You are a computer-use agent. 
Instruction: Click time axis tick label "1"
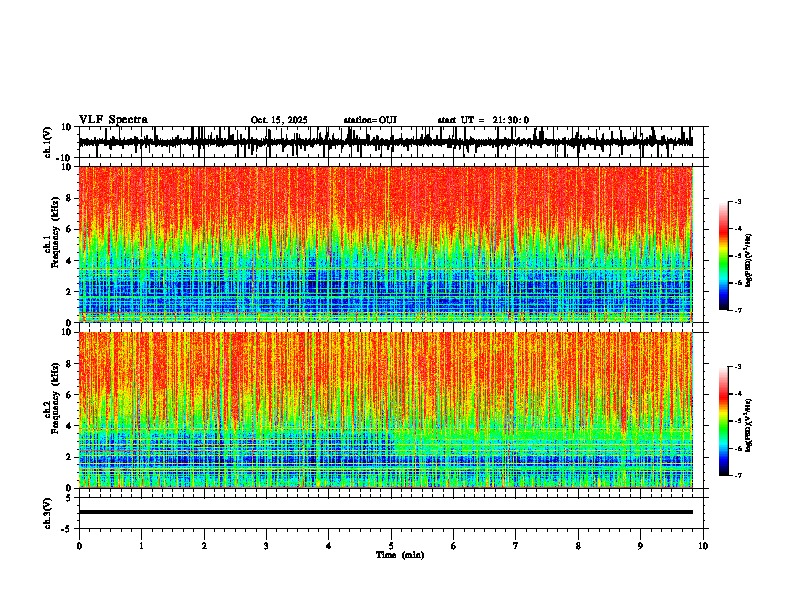(141, 546)
